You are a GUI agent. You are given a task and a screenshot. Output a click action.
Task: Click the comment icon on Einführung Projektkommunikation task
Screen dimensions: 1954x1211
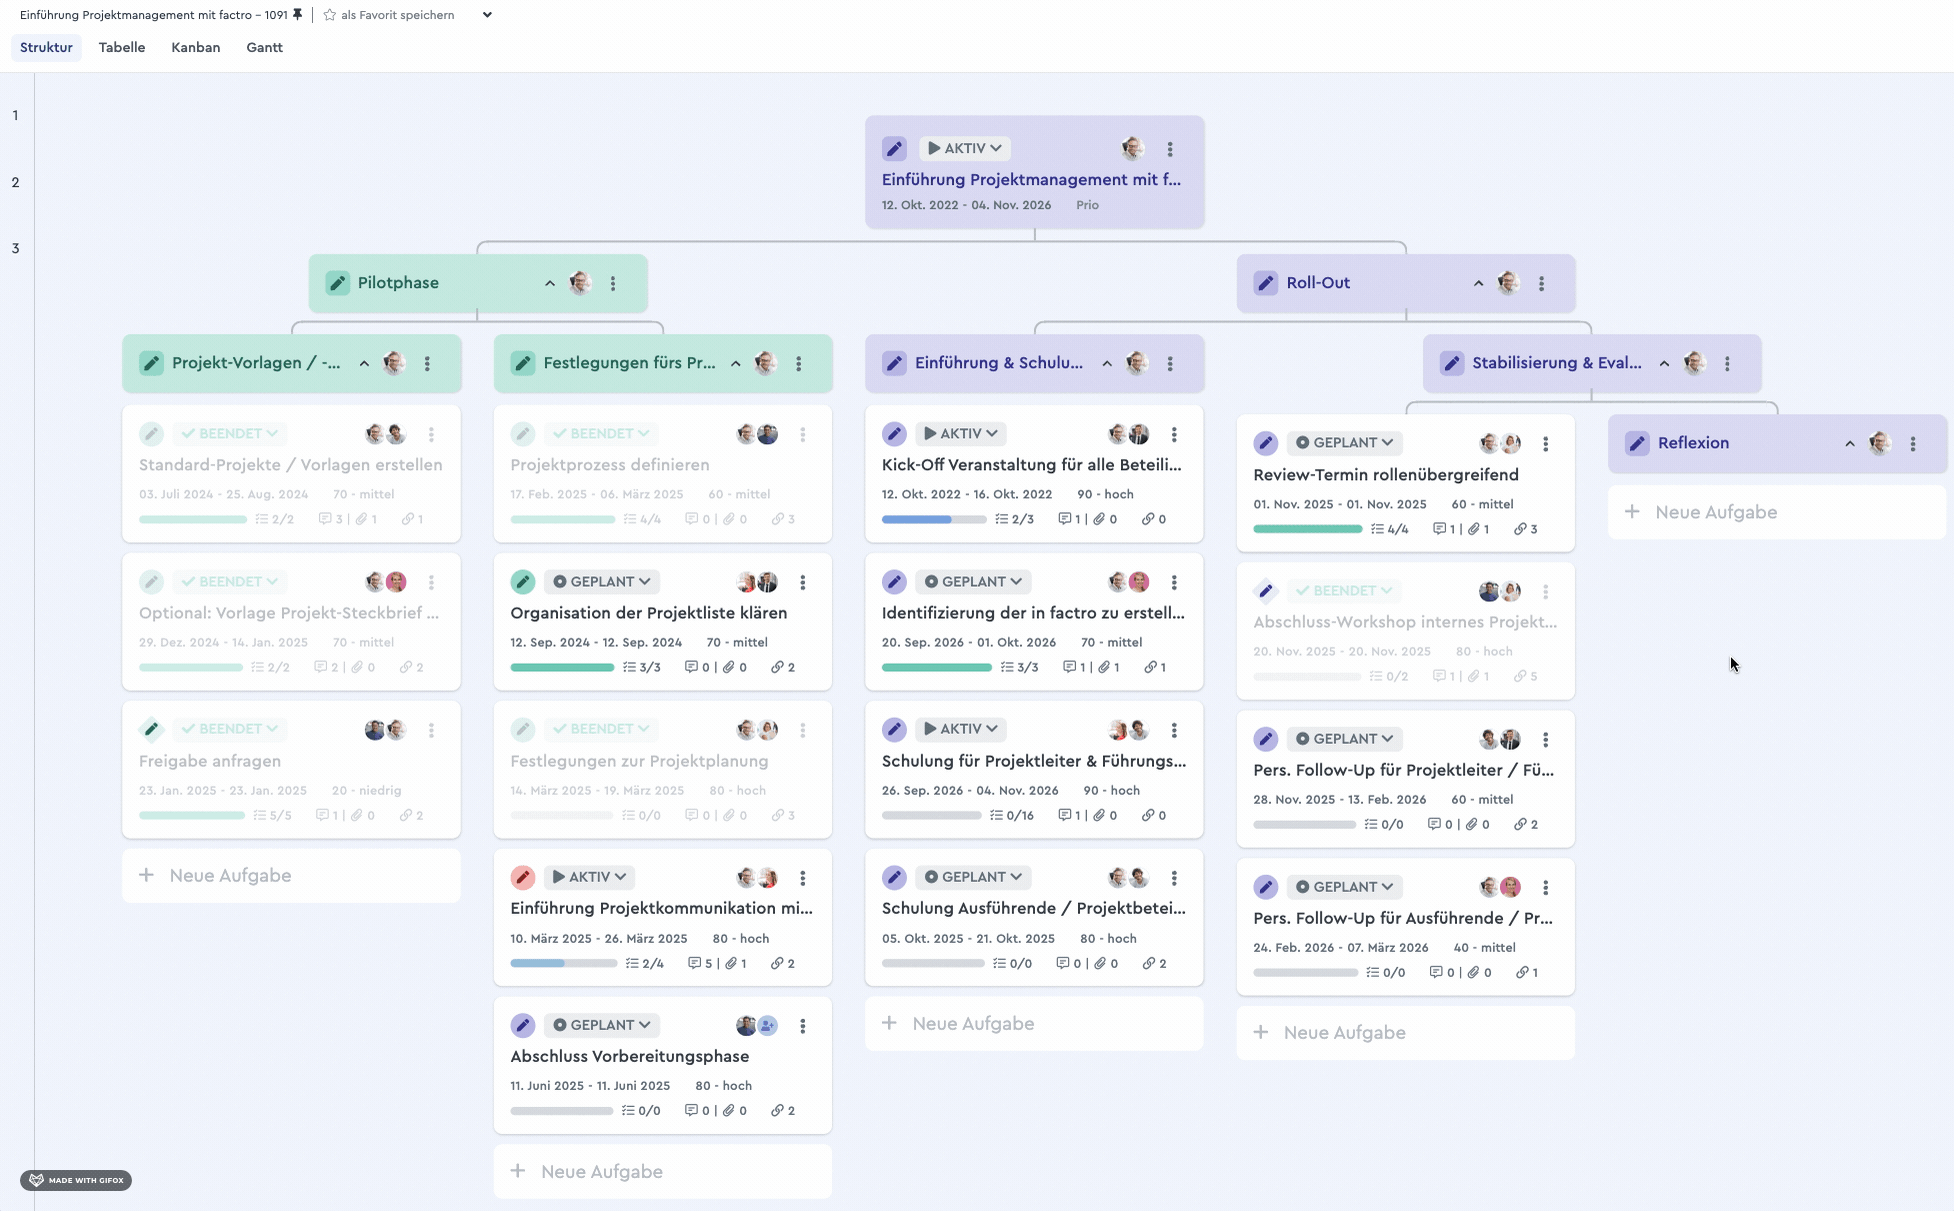694,964
